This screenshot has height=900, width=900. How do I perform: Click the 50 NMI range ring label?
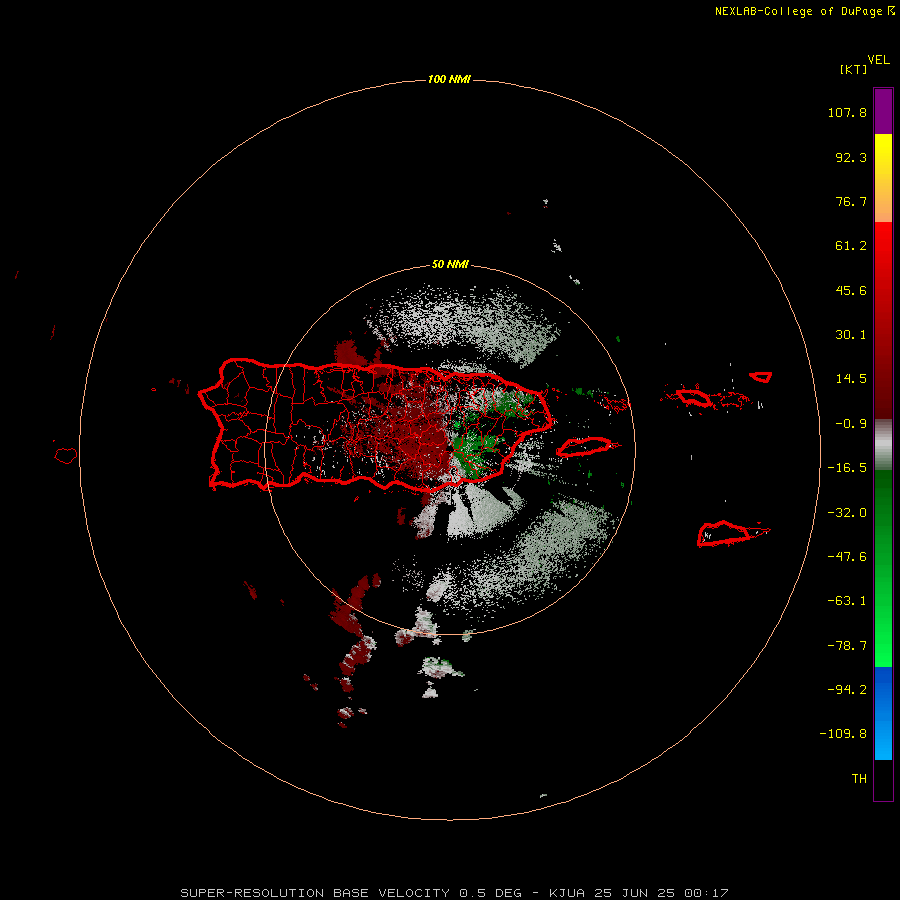450,264
